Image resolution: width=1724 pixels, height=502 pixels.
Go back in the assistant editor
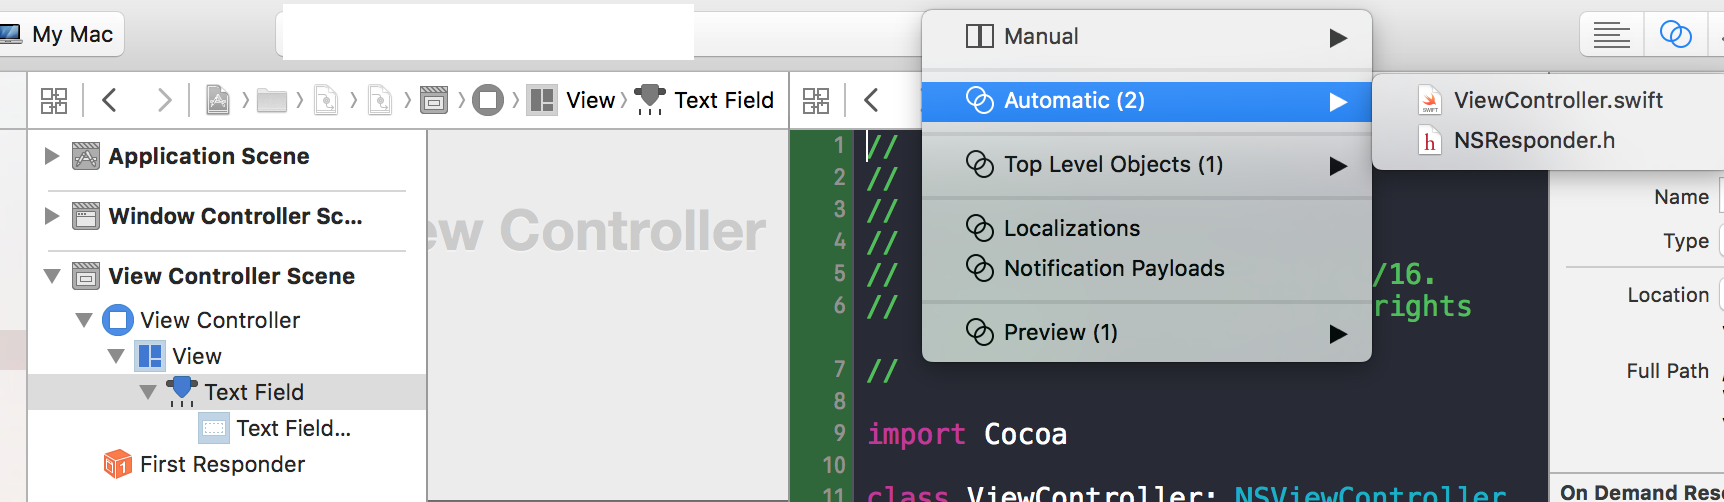click(871, 100)
